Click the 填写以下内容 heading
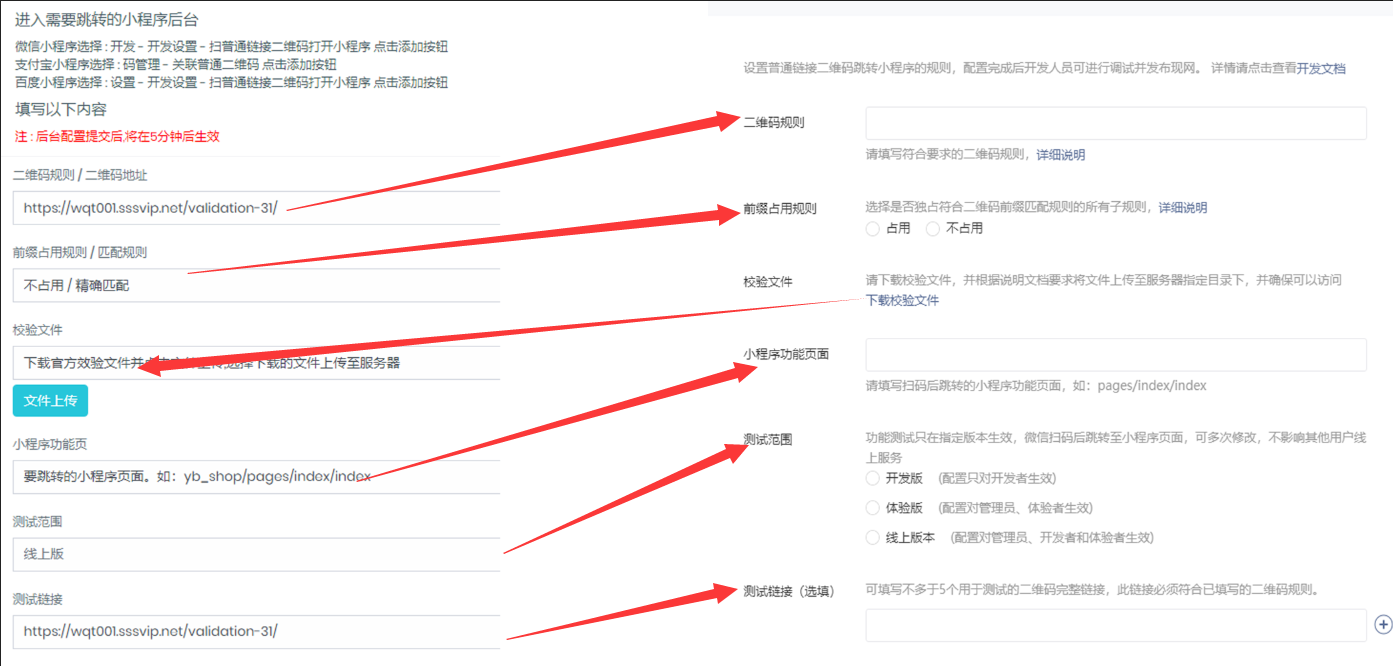The height and width of the screenshot is (666, 1393). coord(61,109)
